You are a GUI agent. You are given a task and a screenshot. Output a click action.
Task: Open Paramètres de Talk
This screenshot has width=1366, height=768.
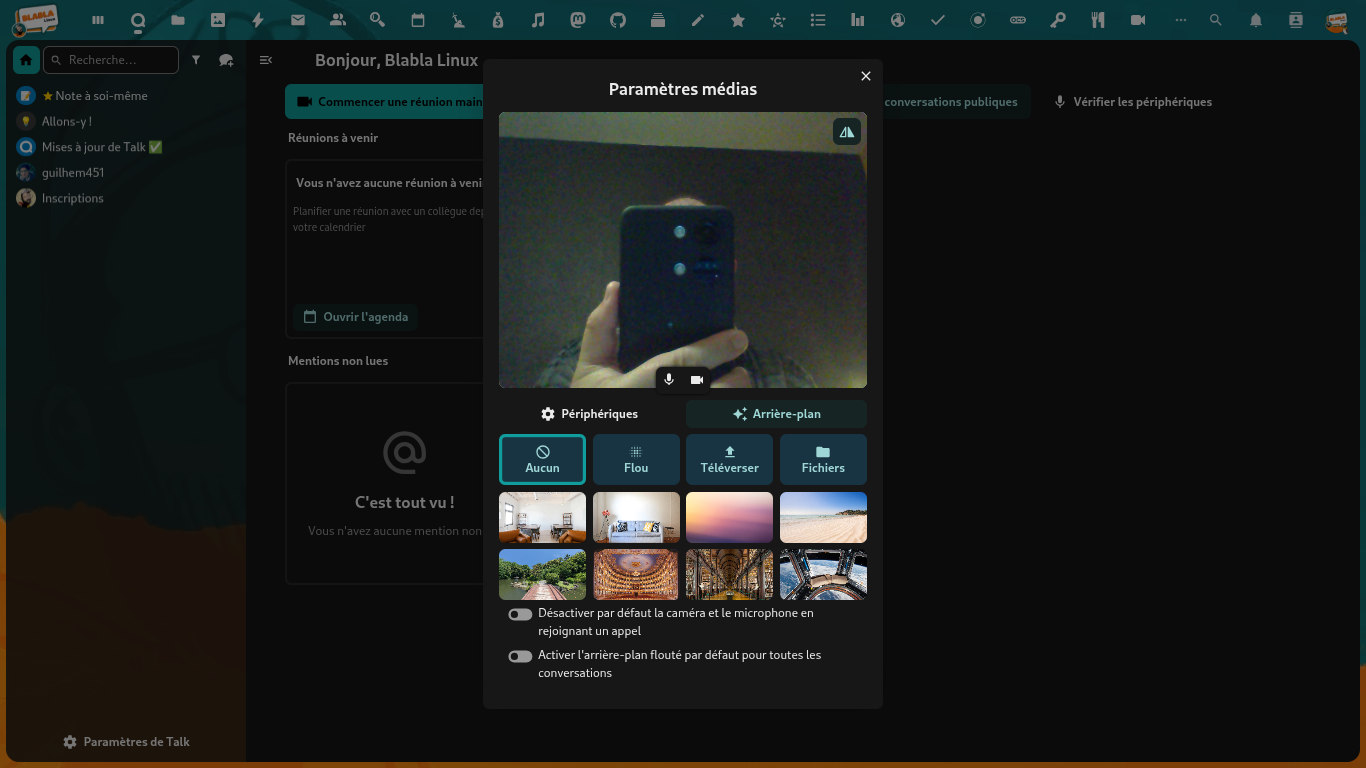126,742
